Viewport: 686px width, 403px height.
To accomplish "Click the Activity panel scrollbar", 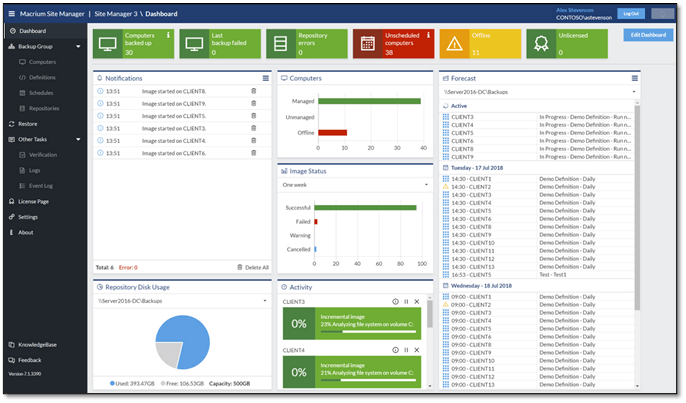I will click(430, 315).
